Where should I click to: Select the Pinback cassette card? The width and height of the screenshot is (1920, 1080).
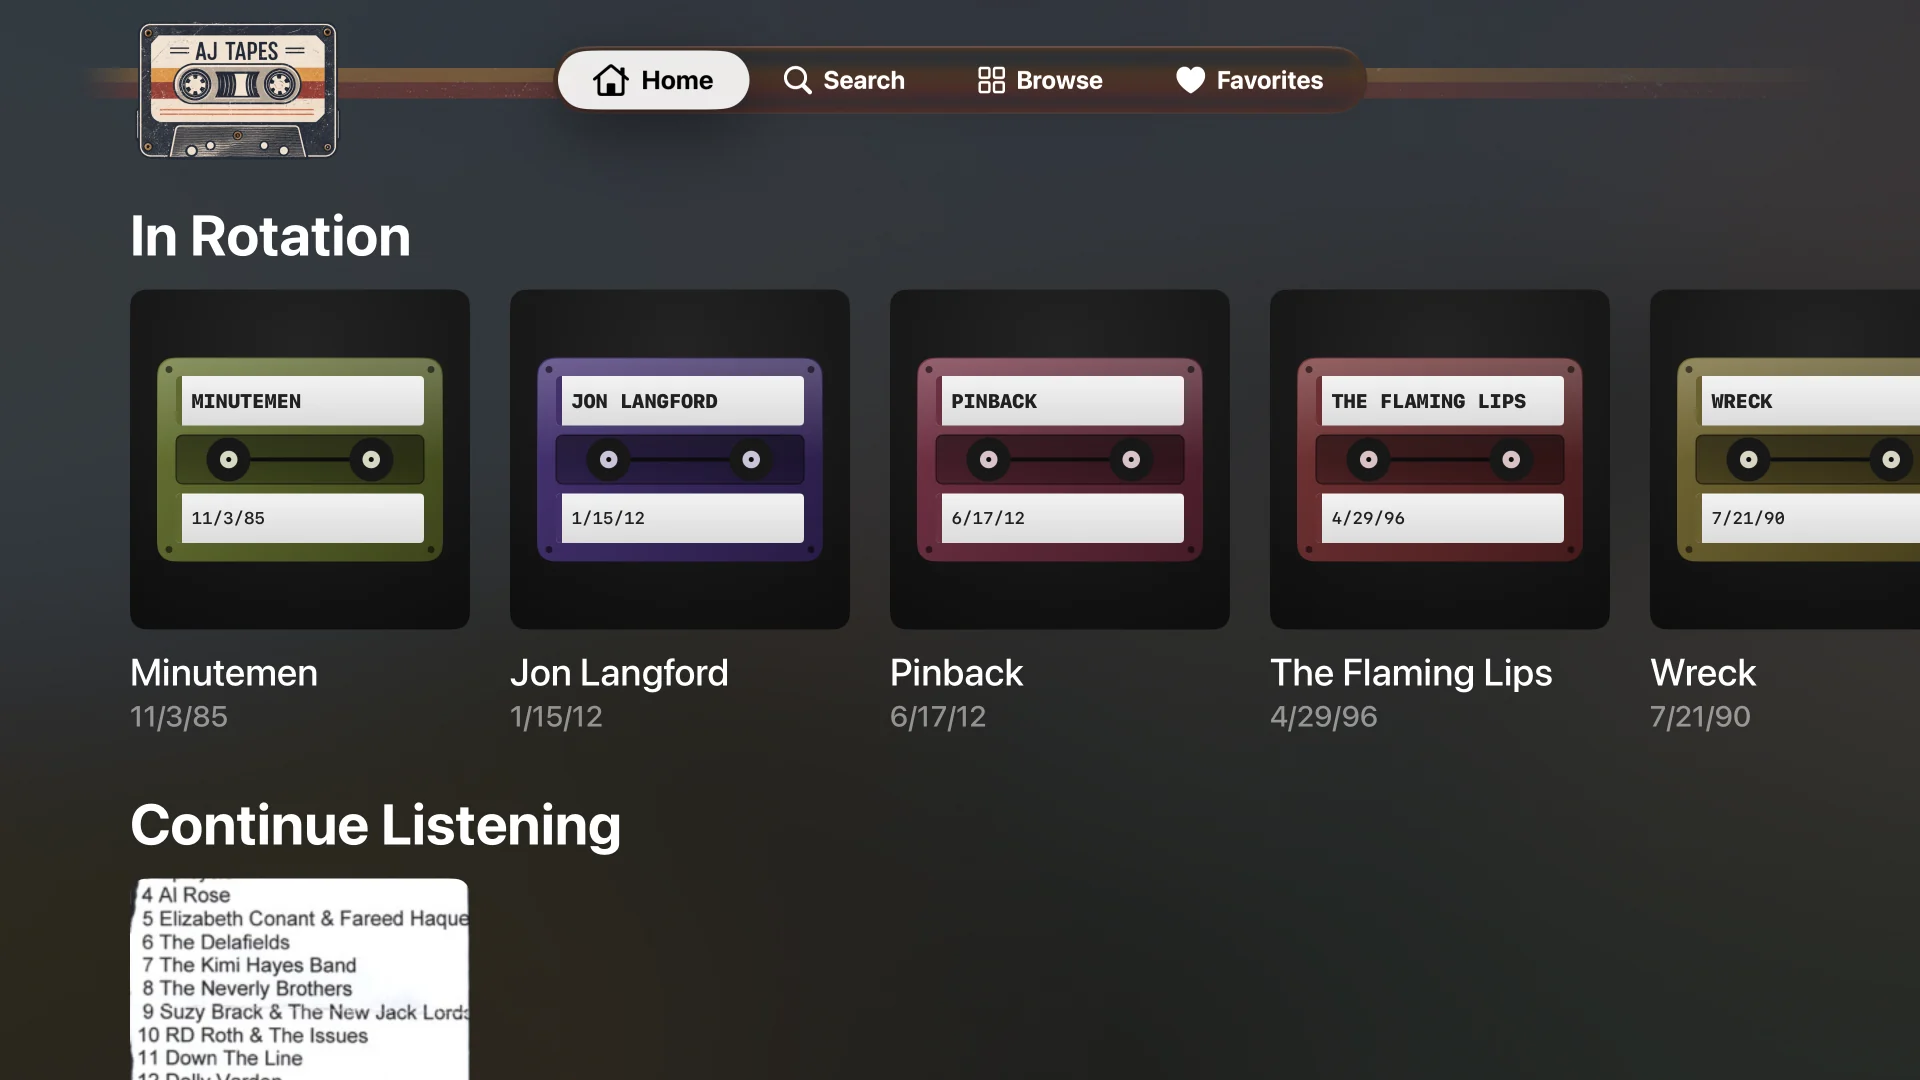[1060, 459]
